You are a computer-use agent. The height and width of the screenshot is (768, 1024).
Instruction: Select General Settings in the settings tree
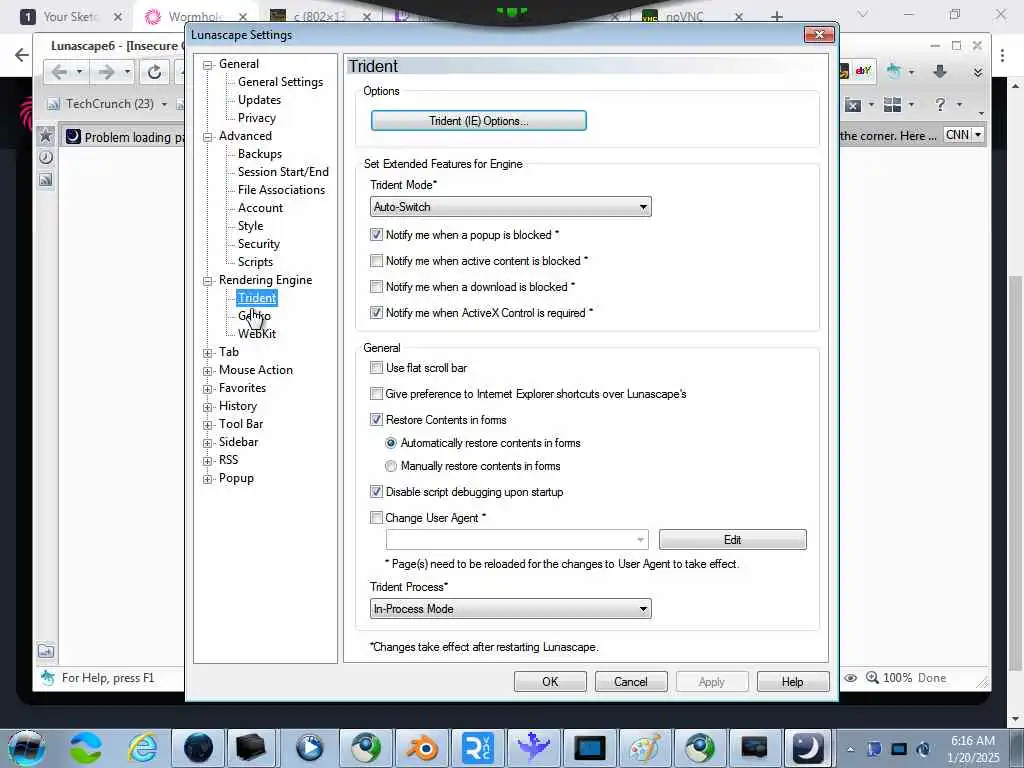pos(280,82)
